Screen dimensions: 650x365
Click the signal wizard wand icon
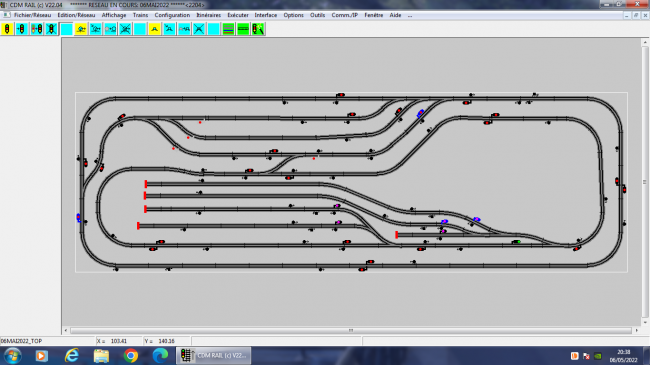click(258, 29)
